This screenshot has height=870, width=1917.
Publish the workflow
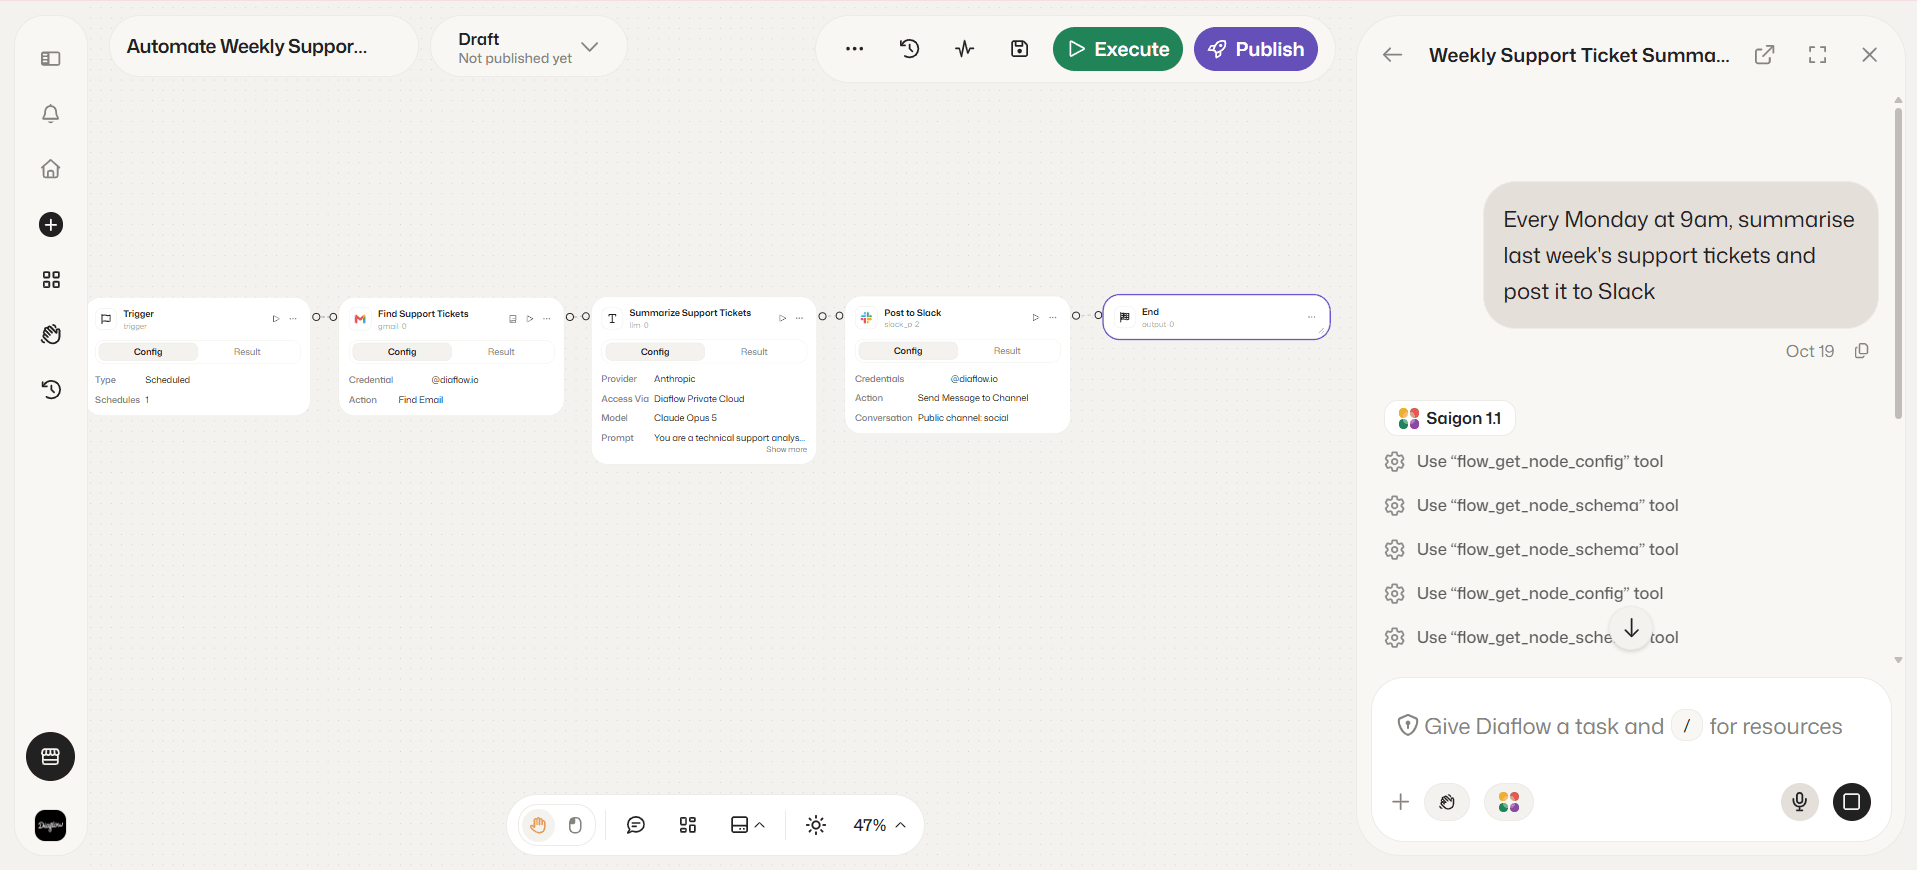tap(1256, 49)
